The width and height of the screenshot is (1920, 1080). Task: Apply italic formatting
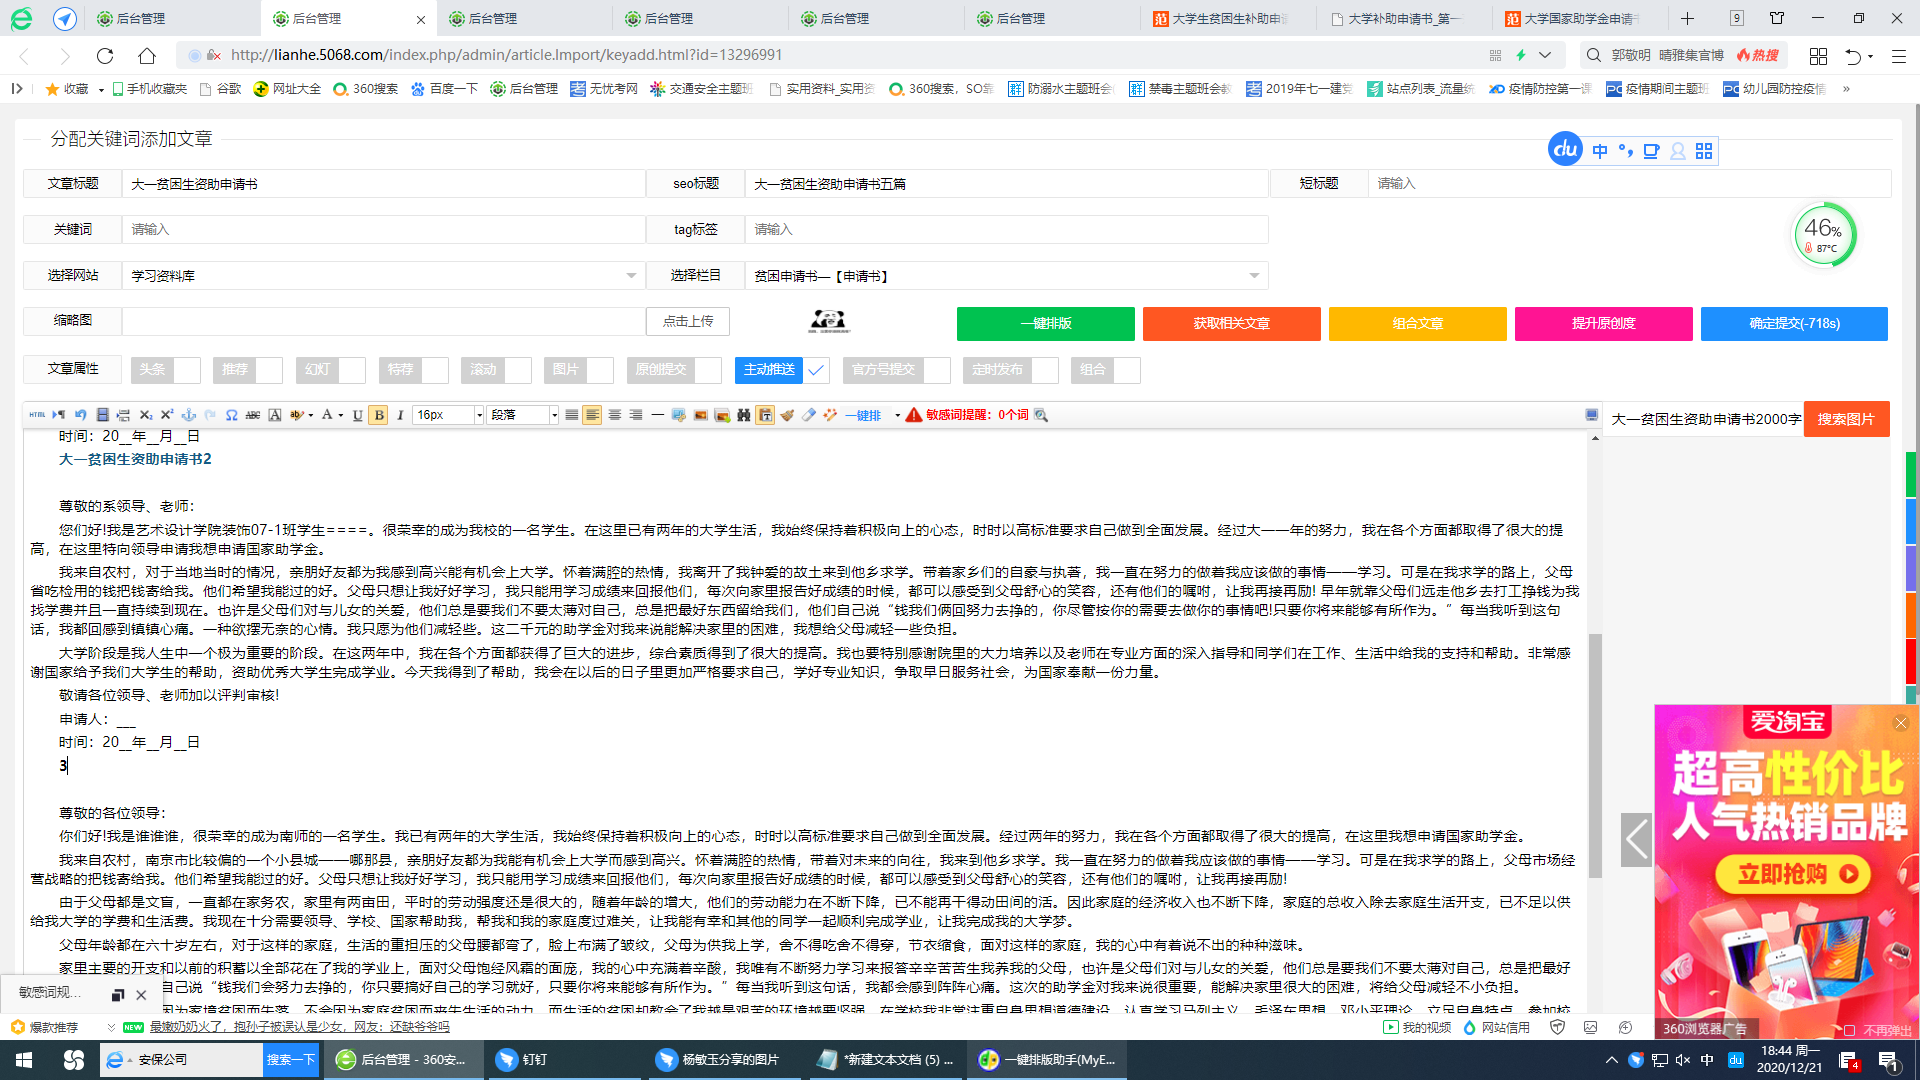coord(399,414)
